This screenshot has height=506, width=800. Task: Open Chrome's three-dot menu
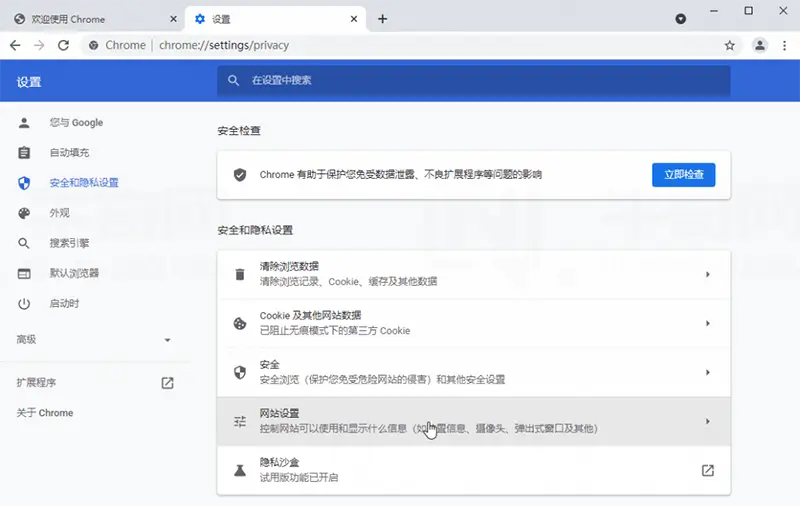click(x=785, y=45)
